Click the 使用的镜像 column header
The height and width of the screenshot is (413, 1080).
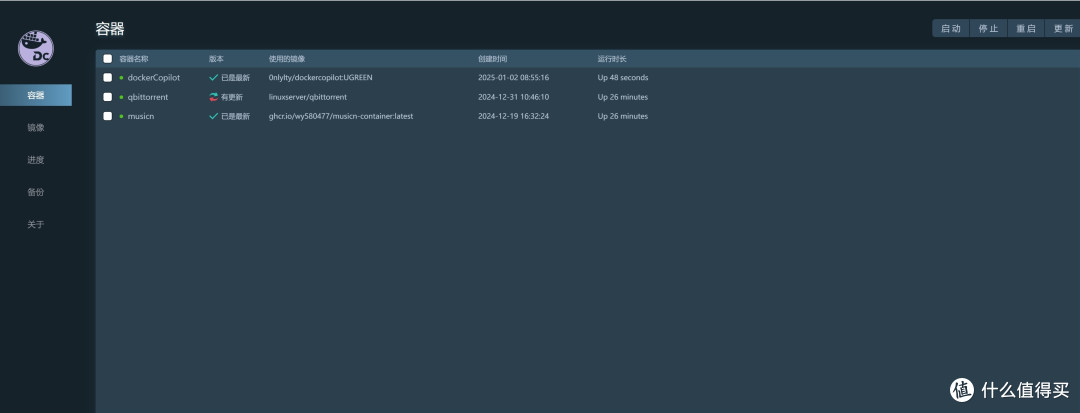pos(287,59)
